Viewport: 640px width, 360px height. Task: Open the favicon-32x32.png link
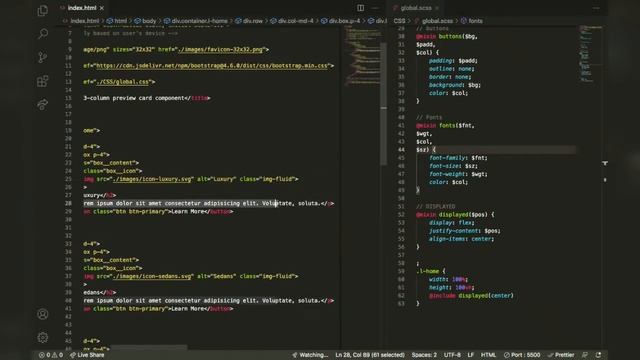point(221,49)
